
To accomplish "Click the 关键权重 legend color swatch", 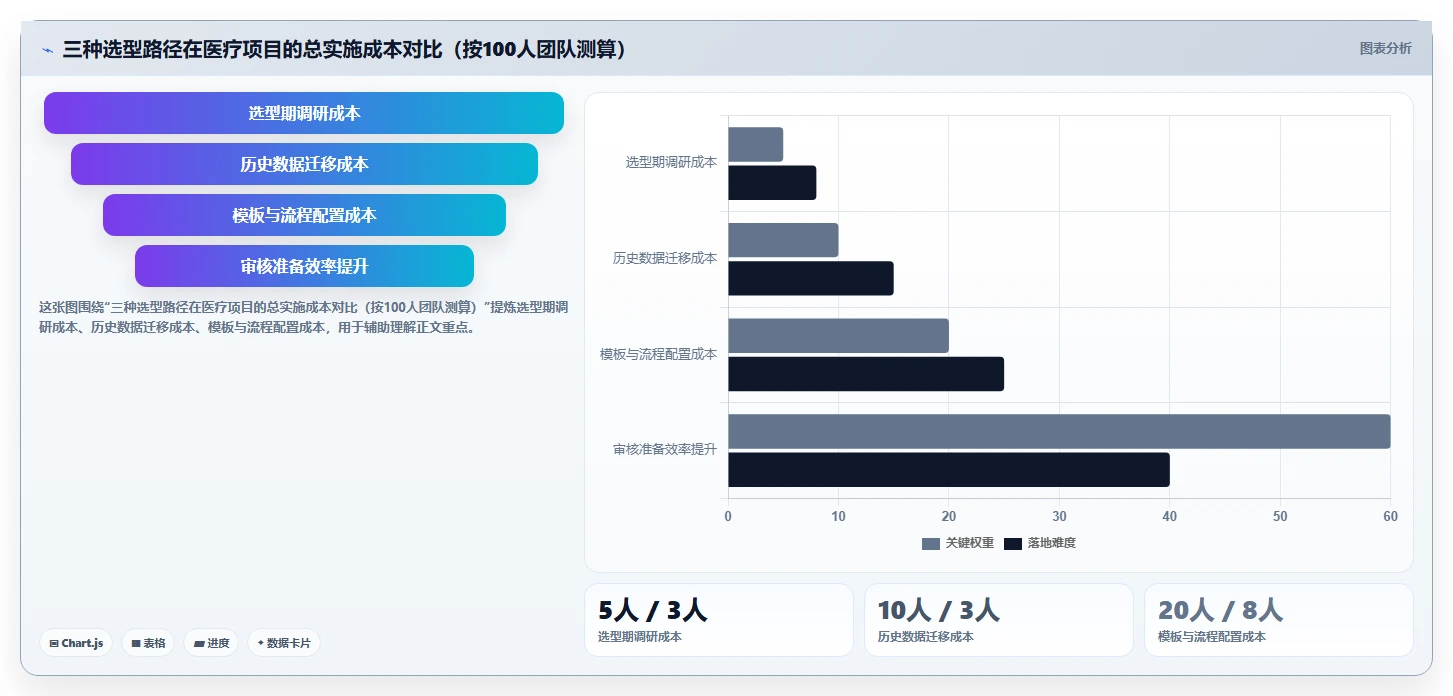I will pyautogui.click(x=931, y=543).
